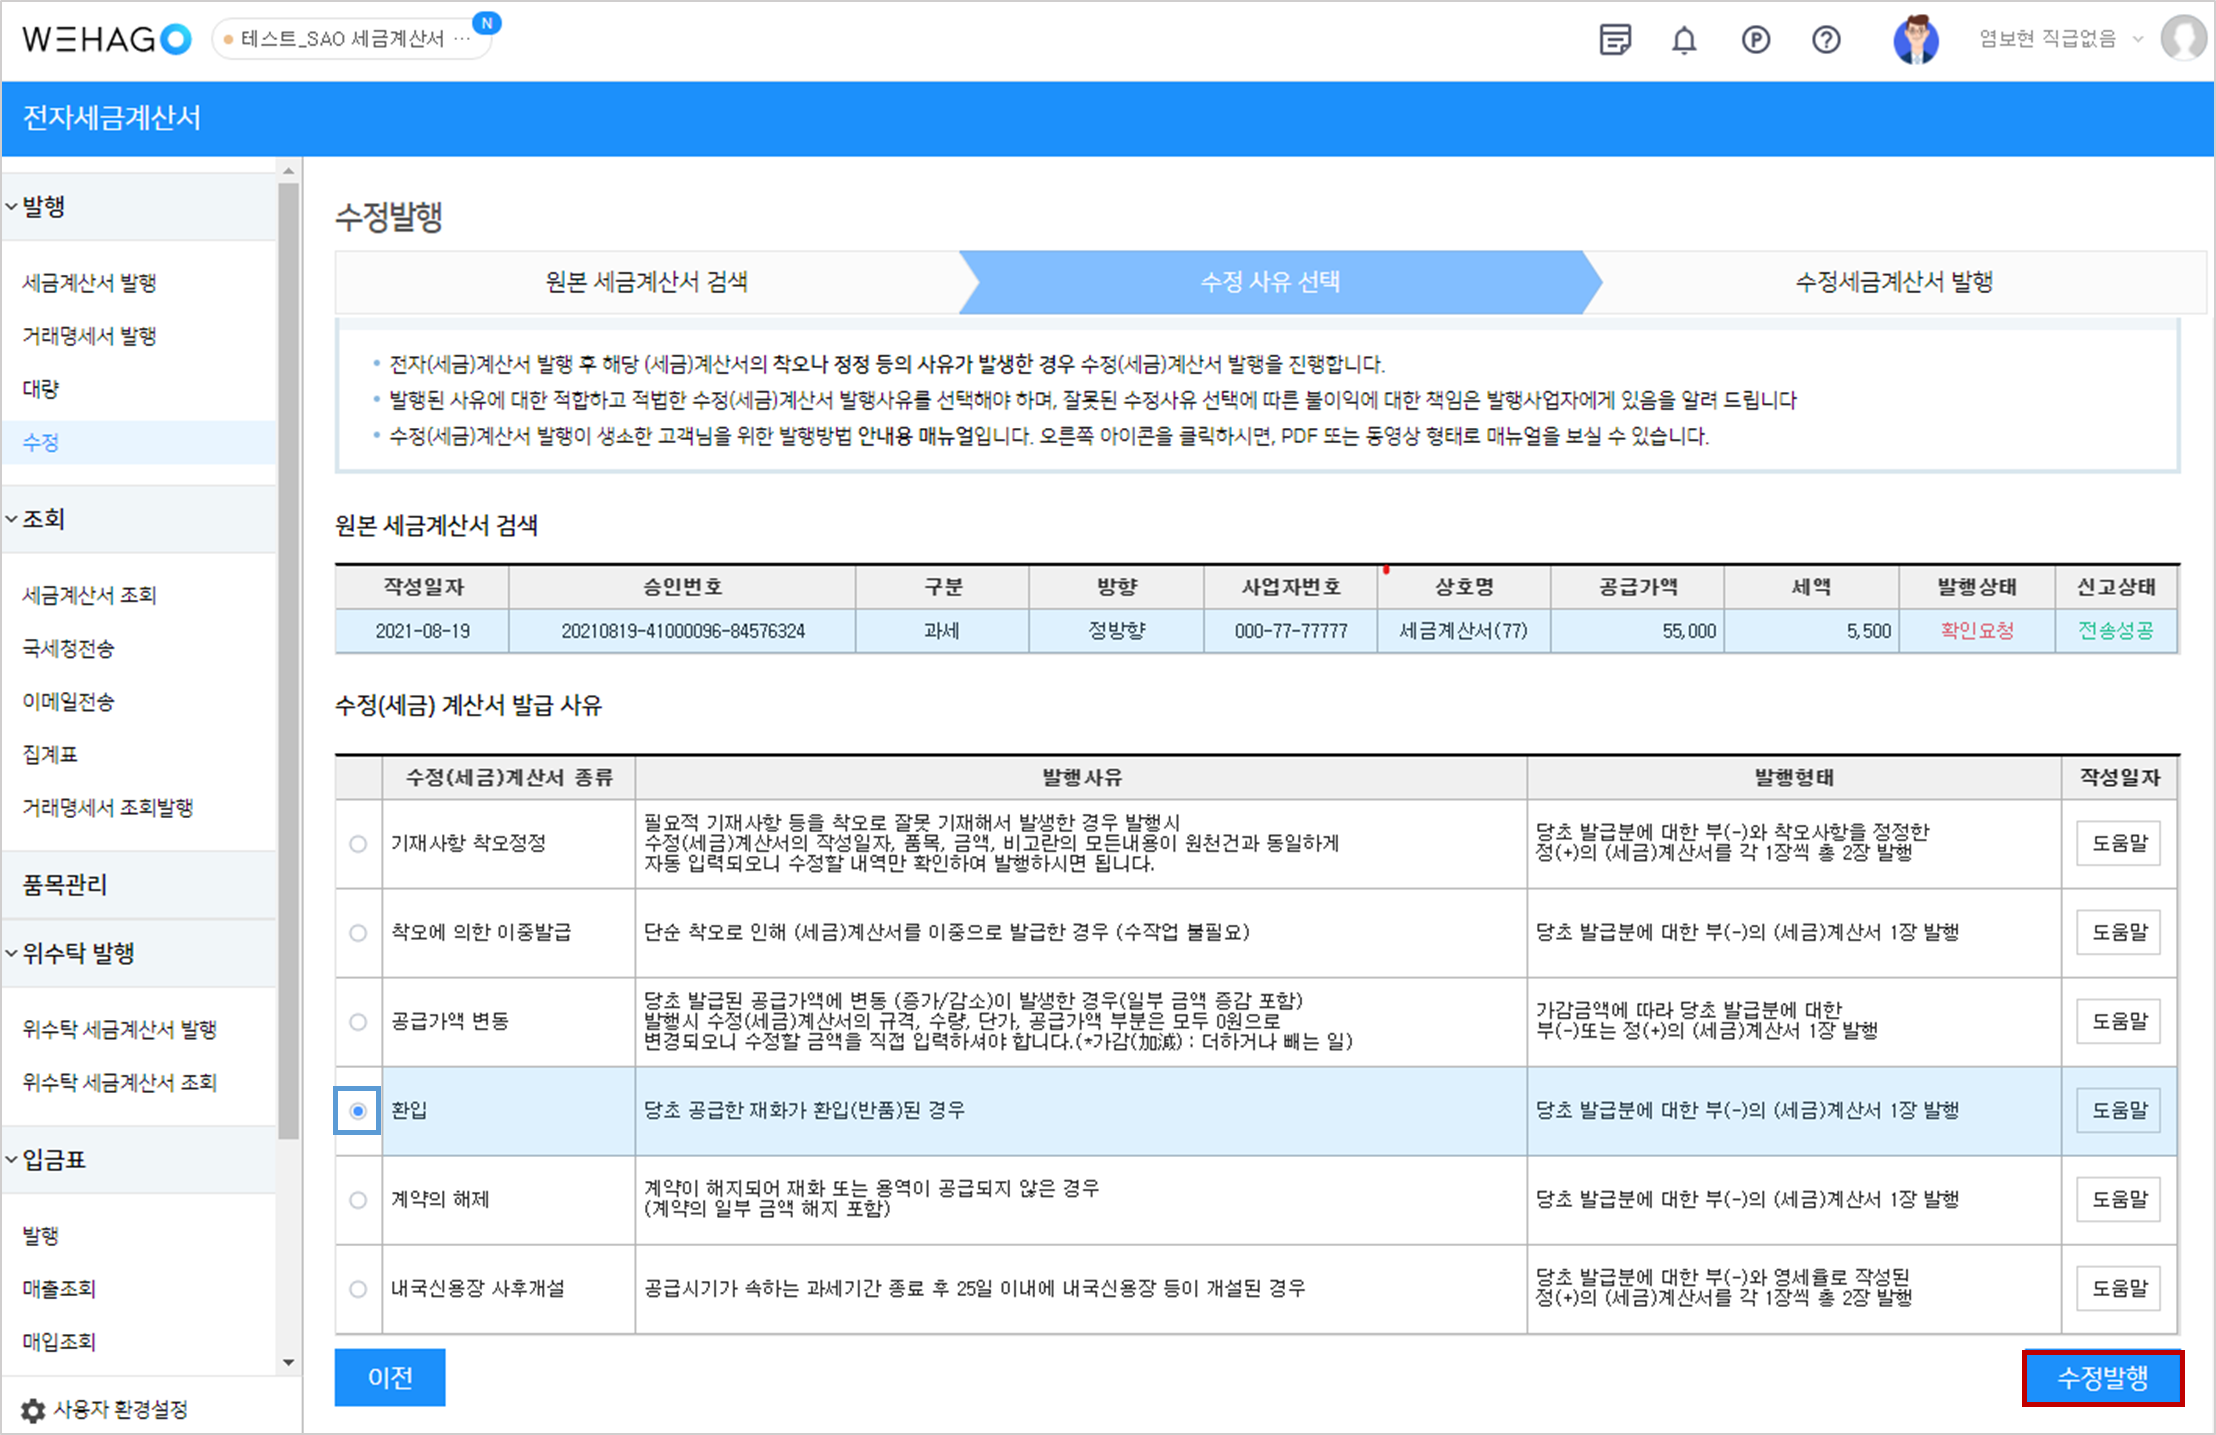Open the notes icon in top bar
This screenshot has height=1435, width=2216.
click(x=1614, y=40)
